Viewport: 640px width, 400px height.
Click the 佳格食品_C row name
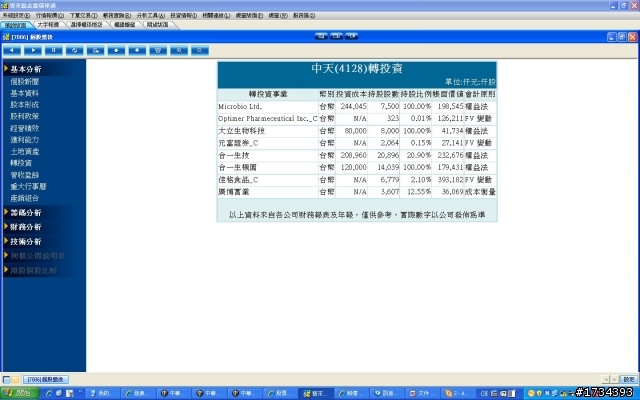tap(238, 180)
